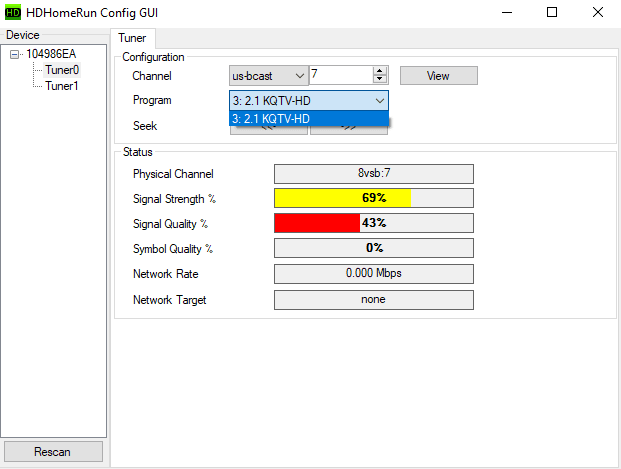This screenshot has width=621, height=469.
Task: Select Tuner0 in the device tree
Action: (62, 70)
